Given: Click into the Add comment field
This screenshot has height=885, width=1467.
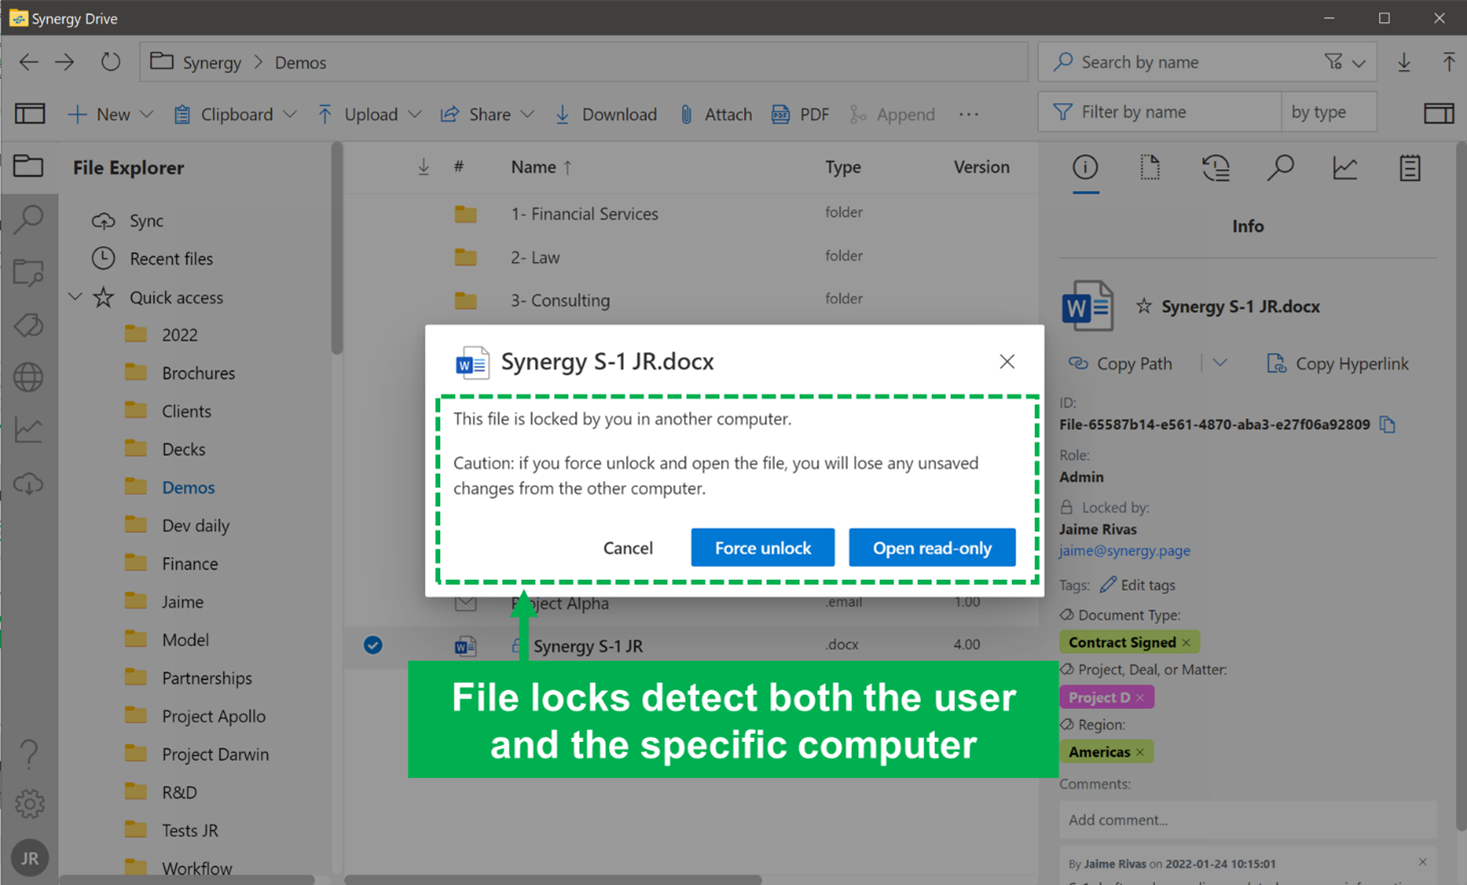Looking at the screenshot, I should pyautogui.click(x=1248, y=820).
